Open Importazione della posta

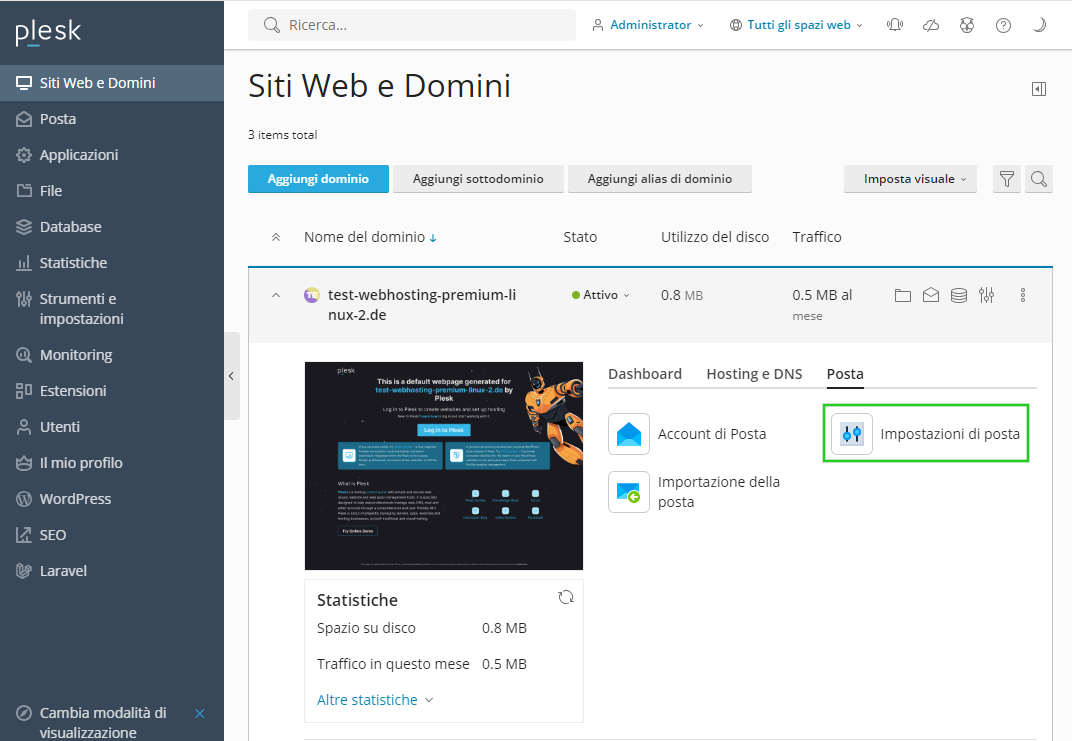695,492
